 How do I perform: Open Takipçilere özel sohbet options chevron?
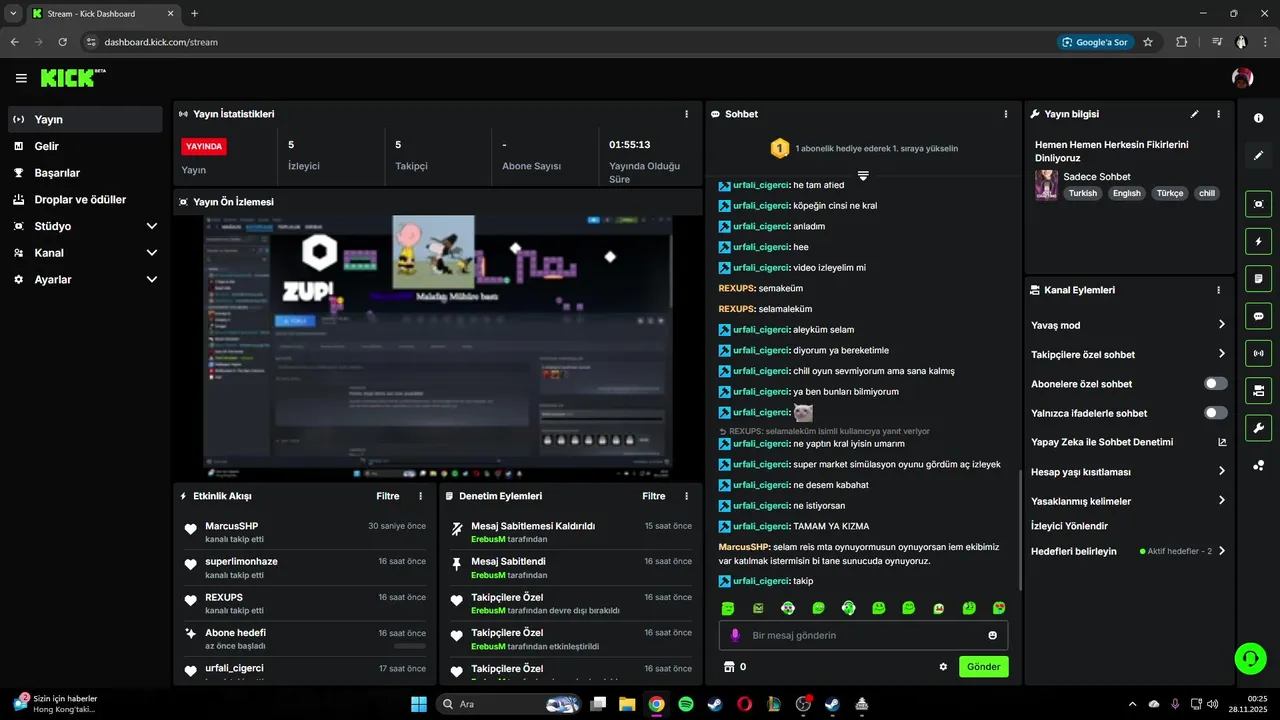1222,354
